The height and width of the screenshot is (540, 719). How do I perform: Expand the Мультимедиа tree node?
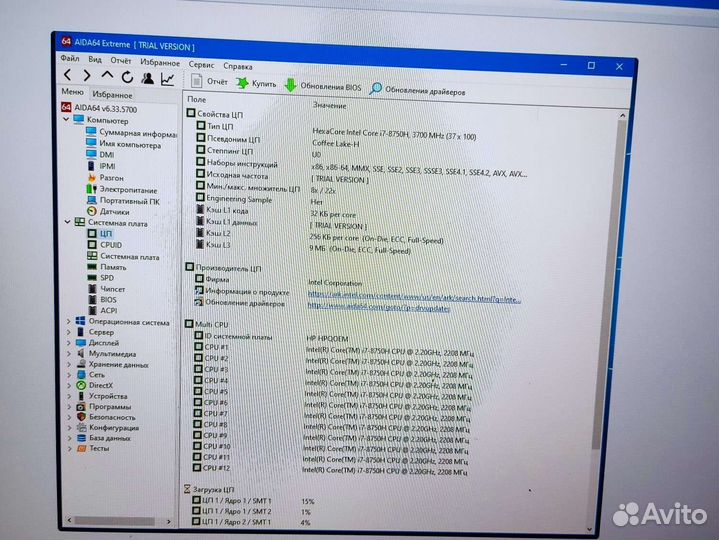(68, 353)
